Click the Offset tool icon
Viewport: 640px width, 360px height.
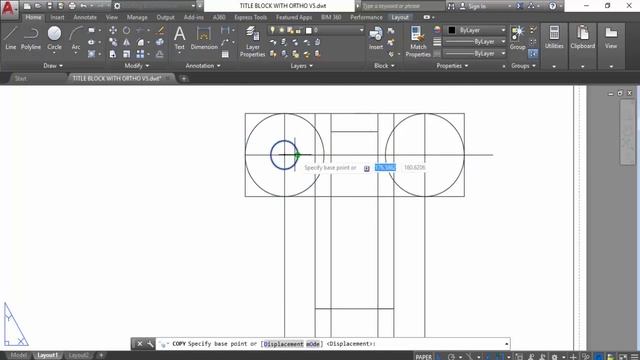pos(160,54)
